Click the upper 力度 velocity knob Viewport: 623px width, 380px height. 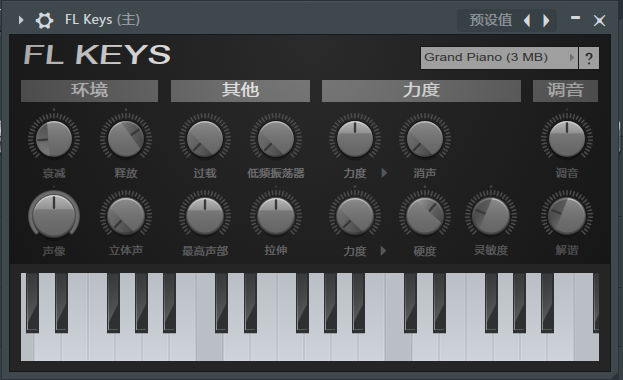[355, 139]
